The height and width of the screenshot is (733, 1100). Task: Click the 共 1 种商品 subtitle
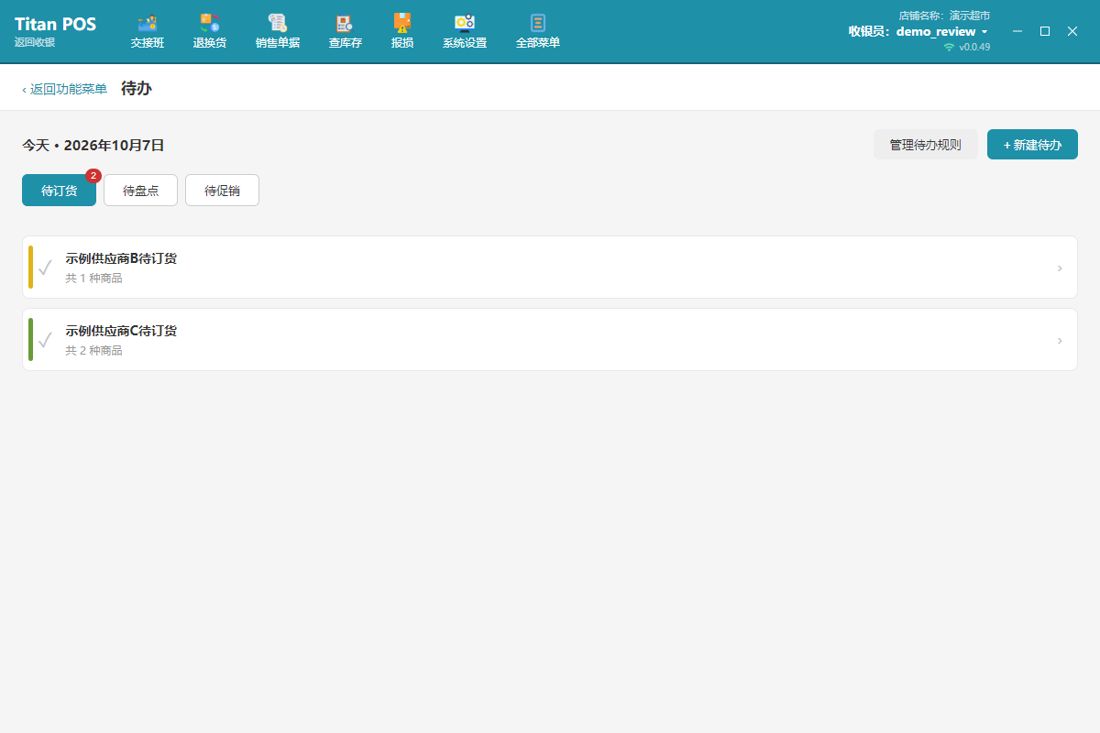[93, 278]
